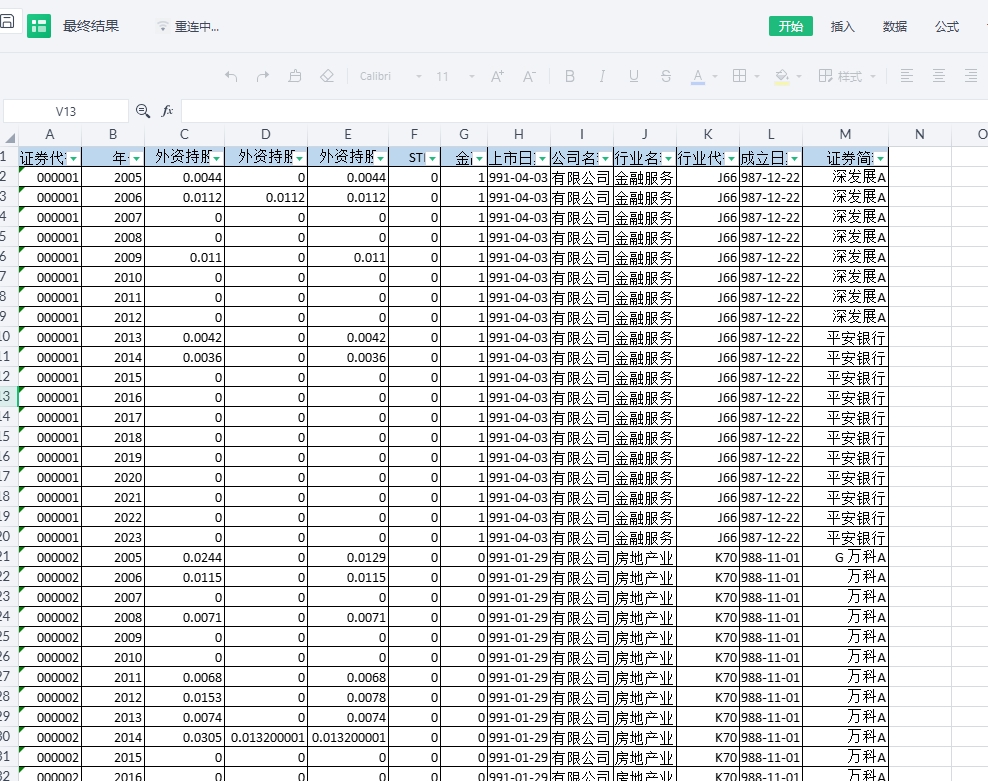The height and width of the screenshot is (781, 988).
Task: Open filter dropdown in column C header
Action: [x=217, y=158]
